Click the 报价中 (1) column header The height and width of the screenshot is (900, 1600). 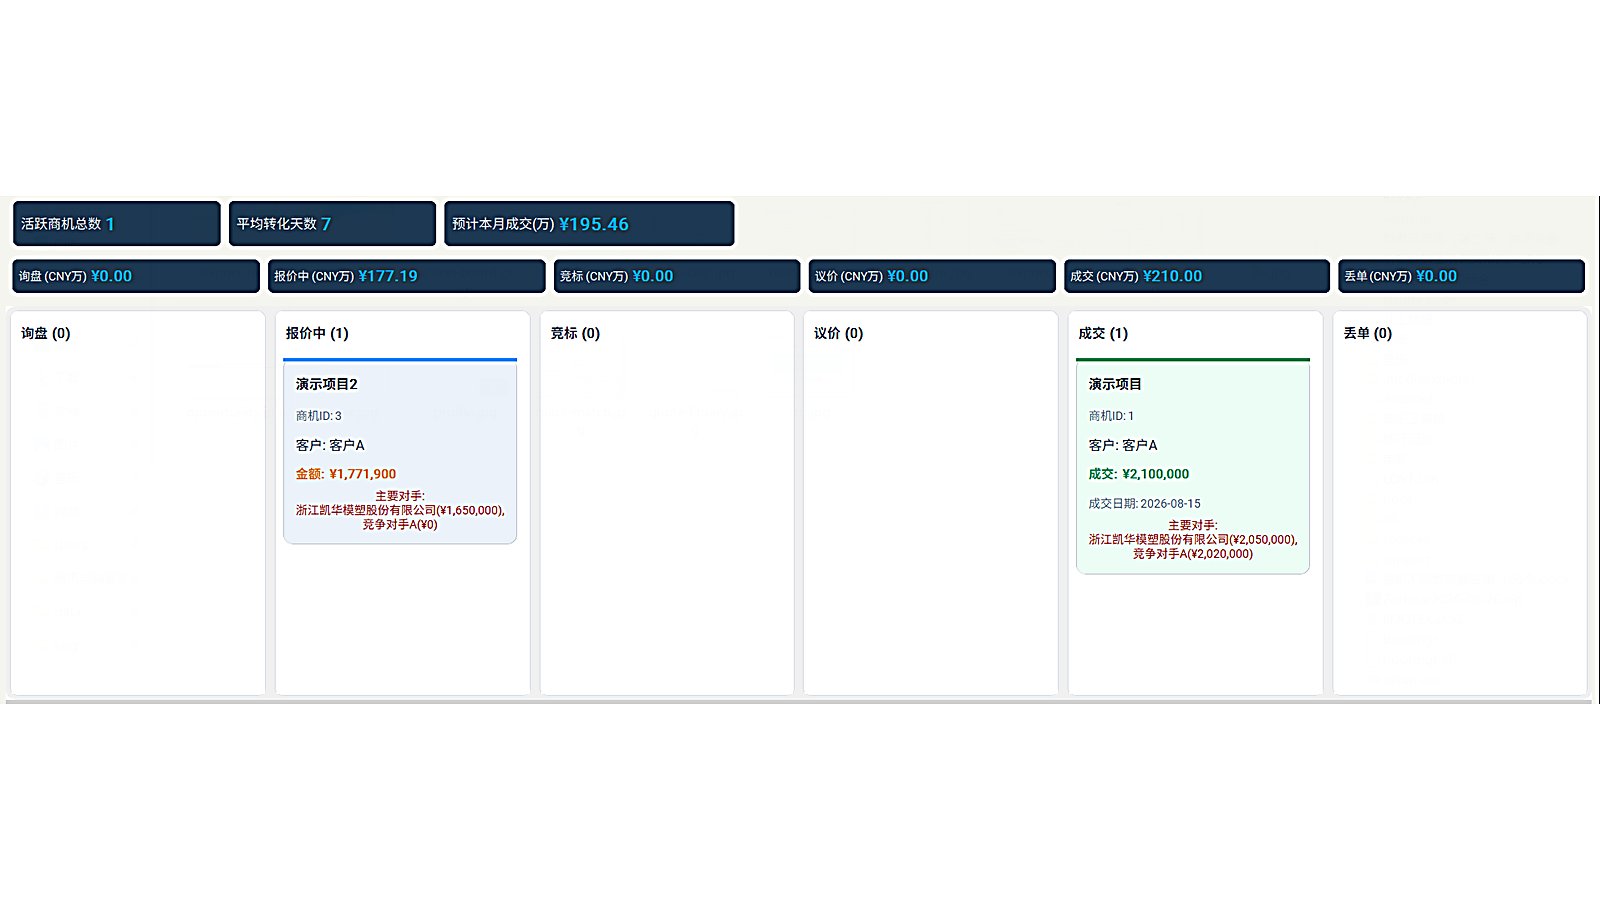(317, 333)
